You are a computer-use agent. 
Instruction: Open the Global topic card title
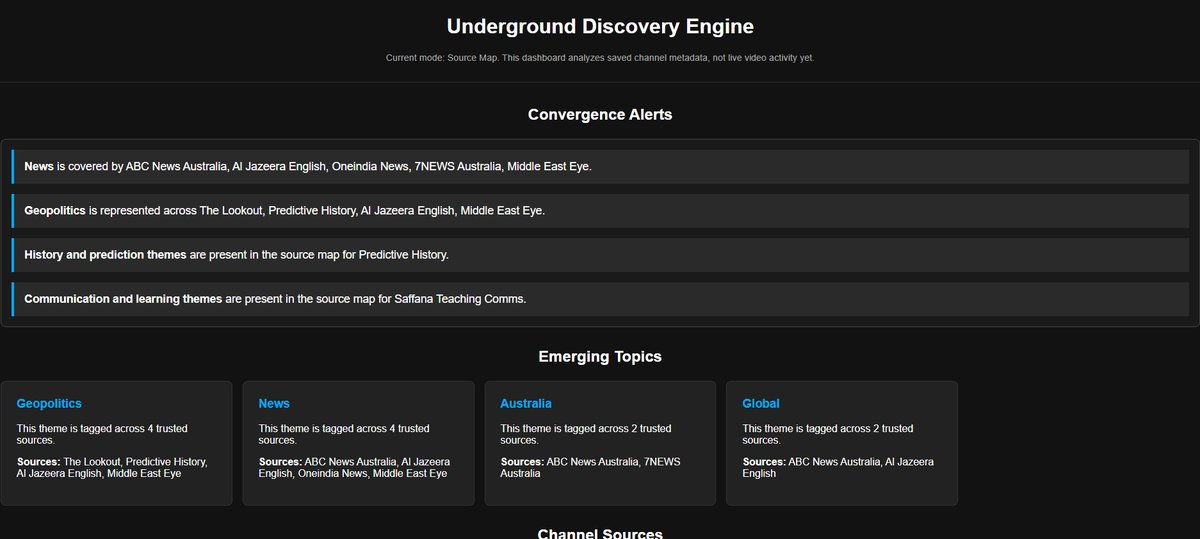click(761, 404)
